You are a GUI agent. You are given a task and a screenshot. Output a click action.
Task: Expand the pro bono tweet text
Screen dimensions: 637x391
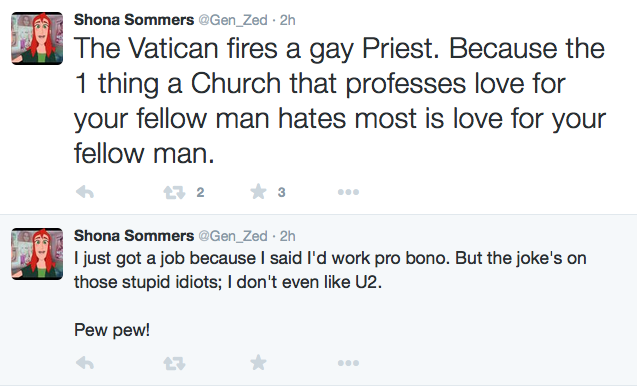[x=330, y=294]
